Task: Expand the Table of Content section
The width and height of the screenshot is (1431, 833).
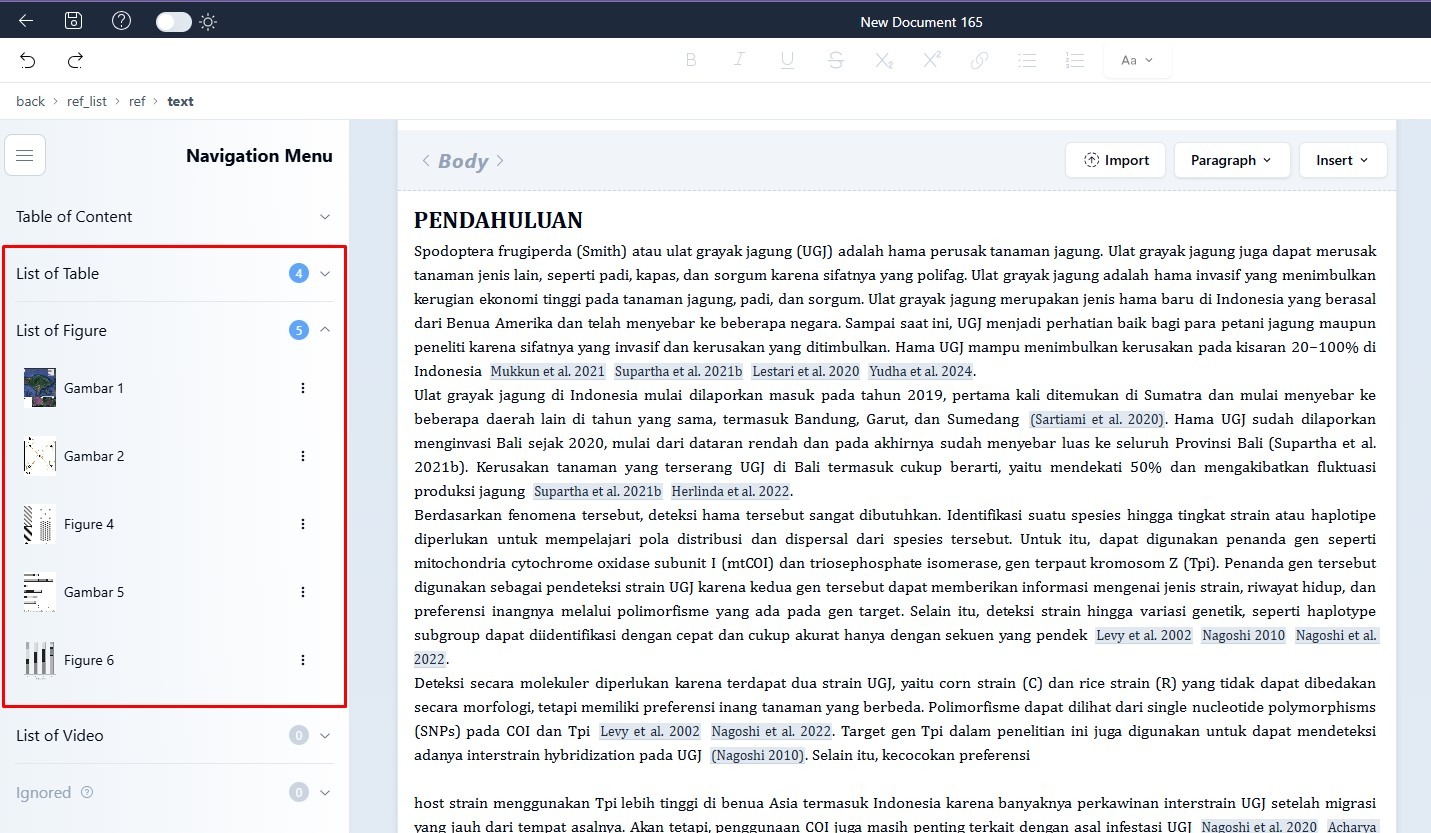Action: click(324, 217)
